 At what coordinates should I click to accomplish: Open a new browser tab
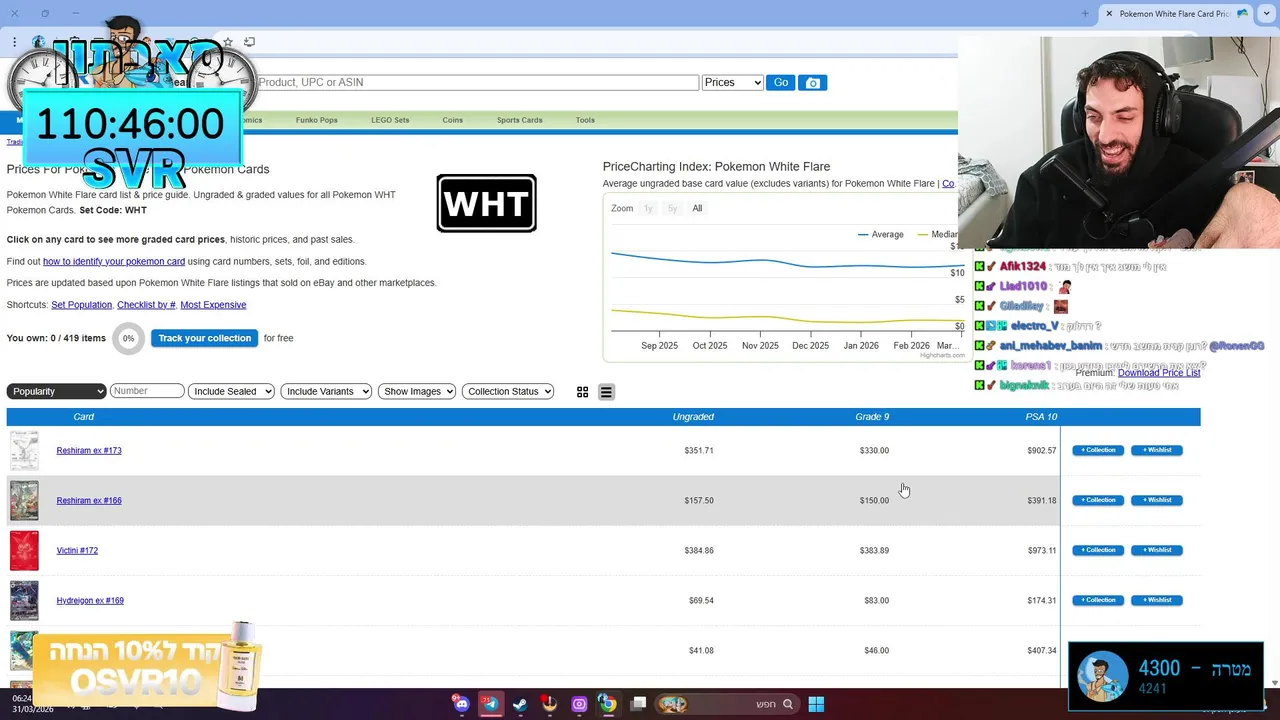pos(1085,13)
